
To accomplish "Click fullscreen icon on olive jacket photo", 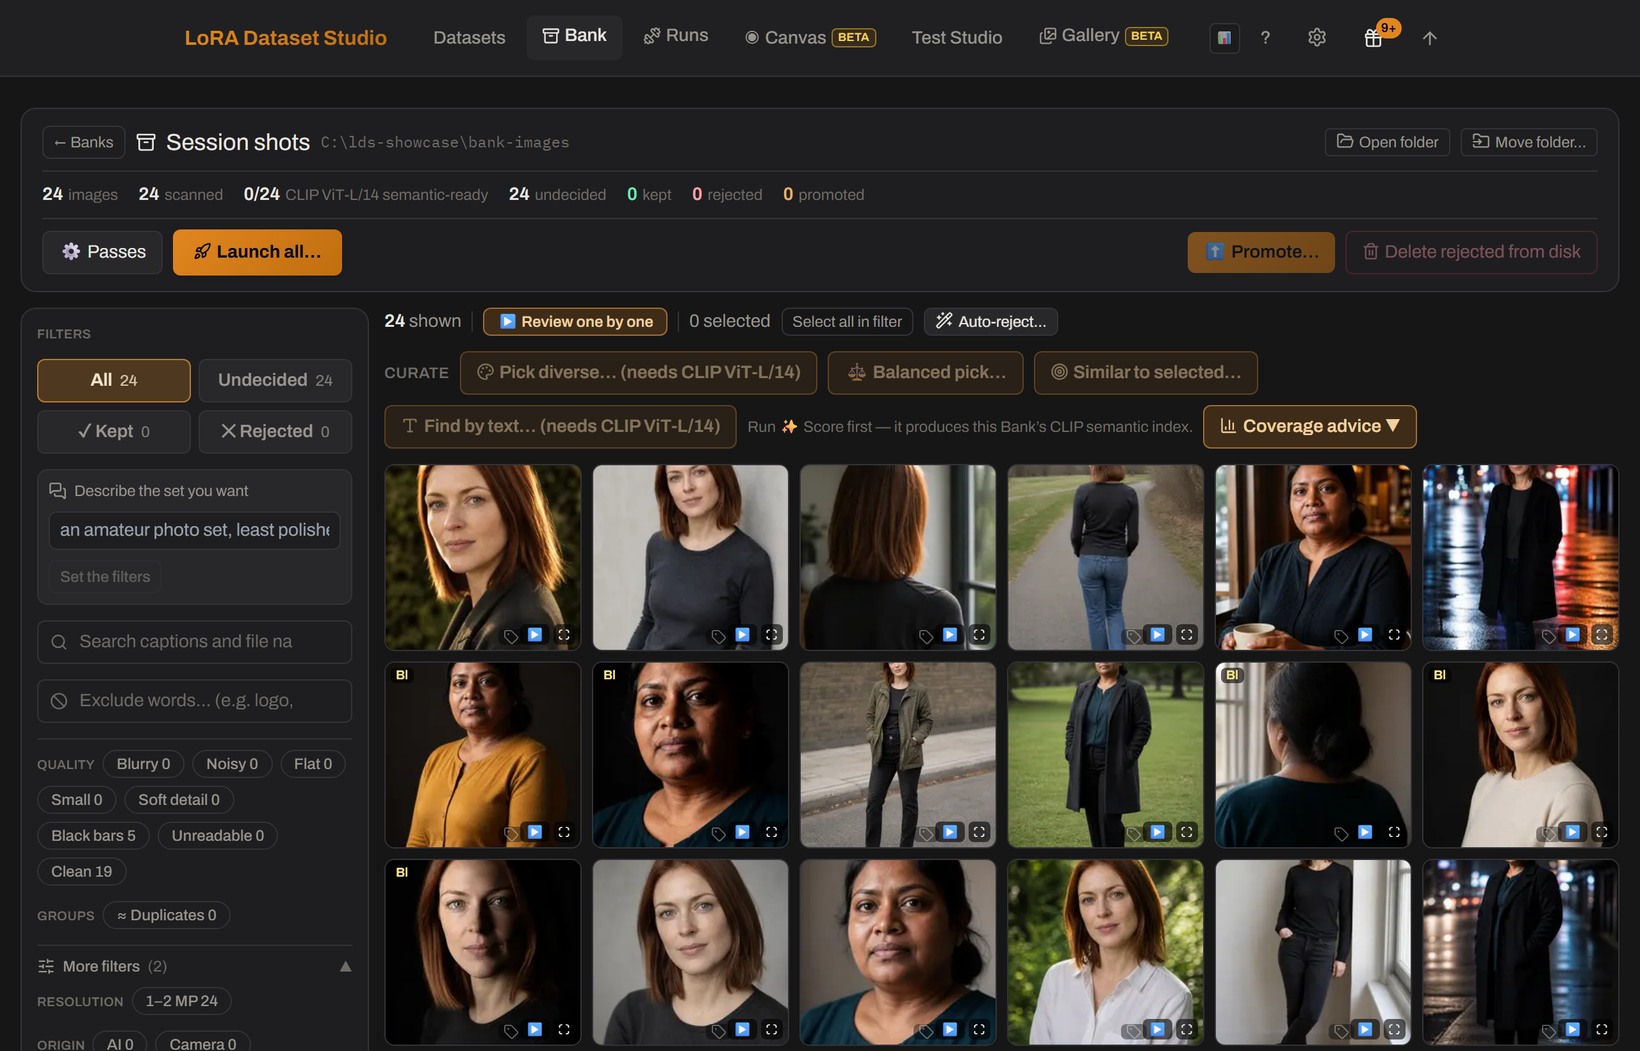I will (x=979, y=832).
